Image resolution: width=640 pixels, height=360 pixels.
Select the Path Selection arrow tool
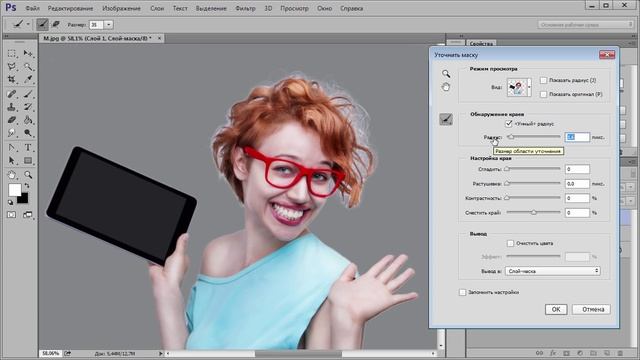pos(11,160)
